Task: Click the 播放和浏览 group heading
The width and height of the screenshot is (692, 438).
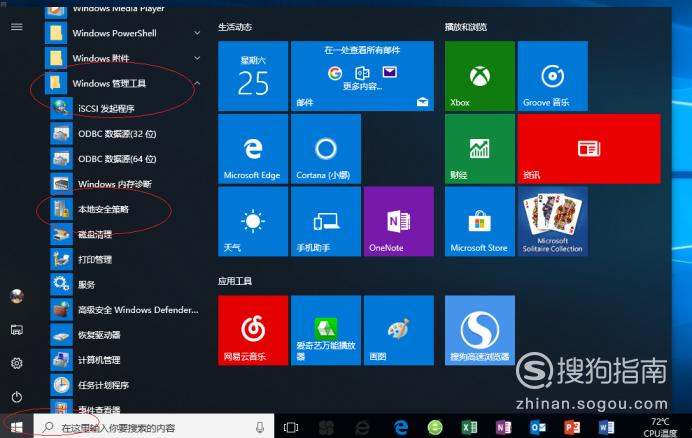Action: click(466, 27)
